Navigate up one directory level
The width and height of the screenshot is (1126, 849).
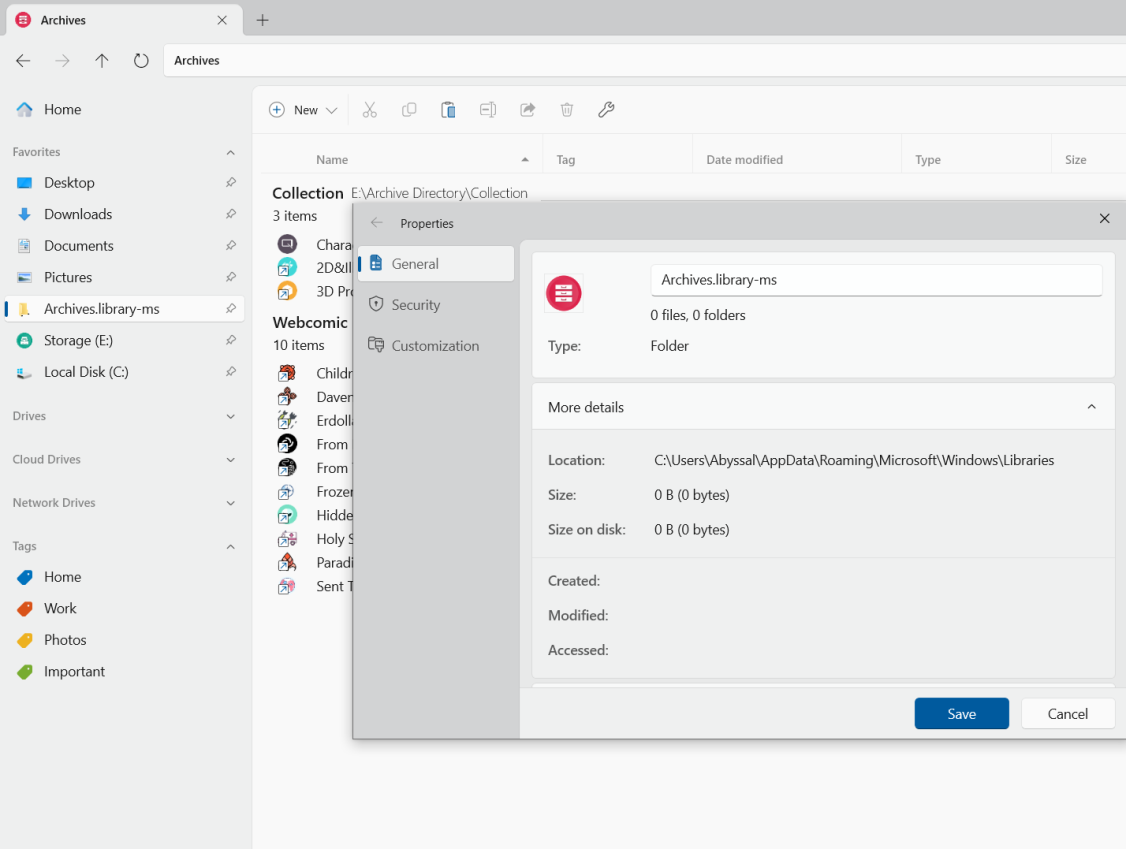tap(101, 61)
